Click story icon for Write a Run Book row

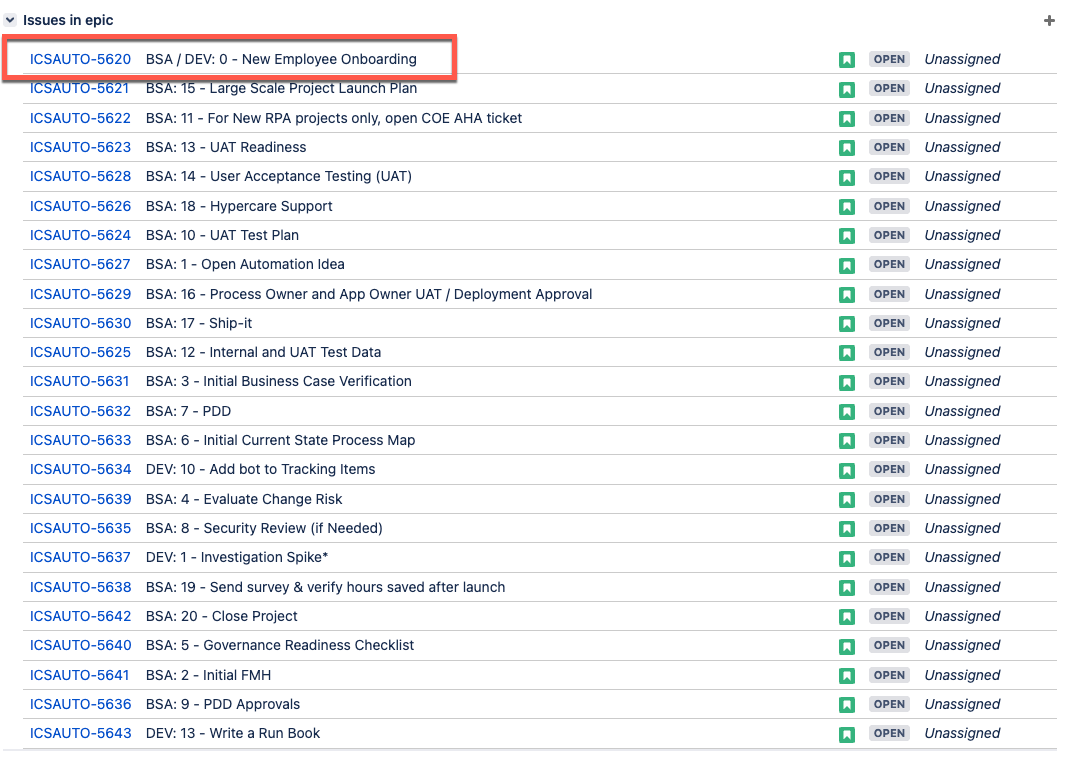coord(847,734)
